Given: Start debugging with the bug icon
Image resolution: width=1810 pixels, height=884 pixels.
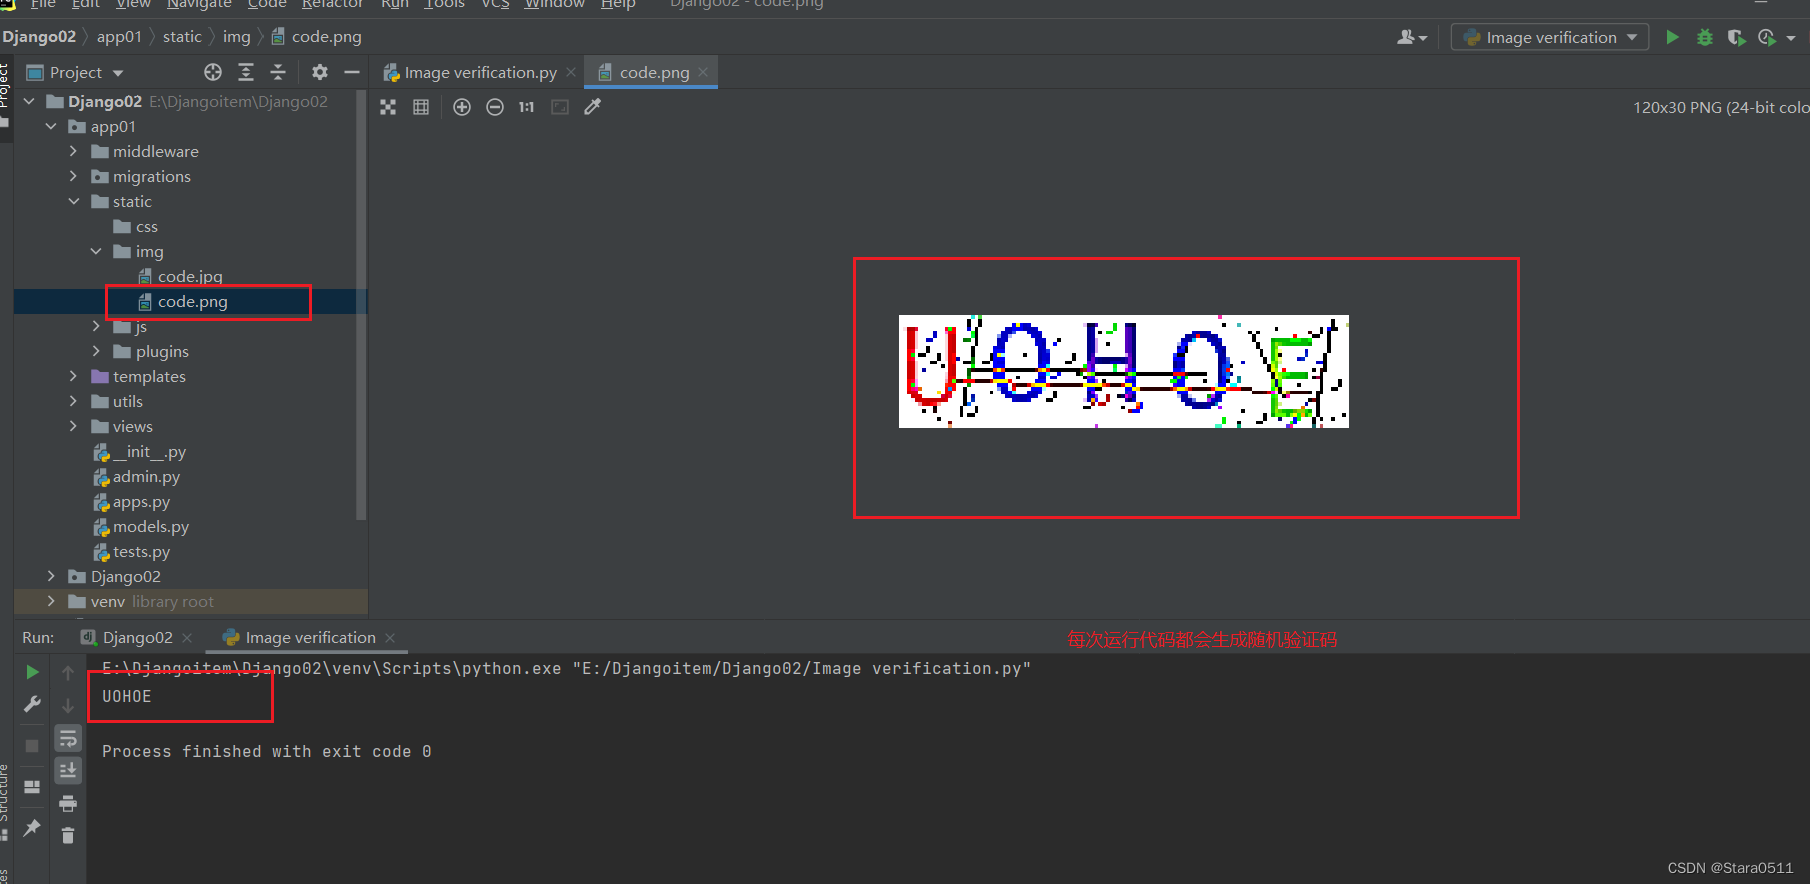Looking at the screenshot, I should [1705, 37].
